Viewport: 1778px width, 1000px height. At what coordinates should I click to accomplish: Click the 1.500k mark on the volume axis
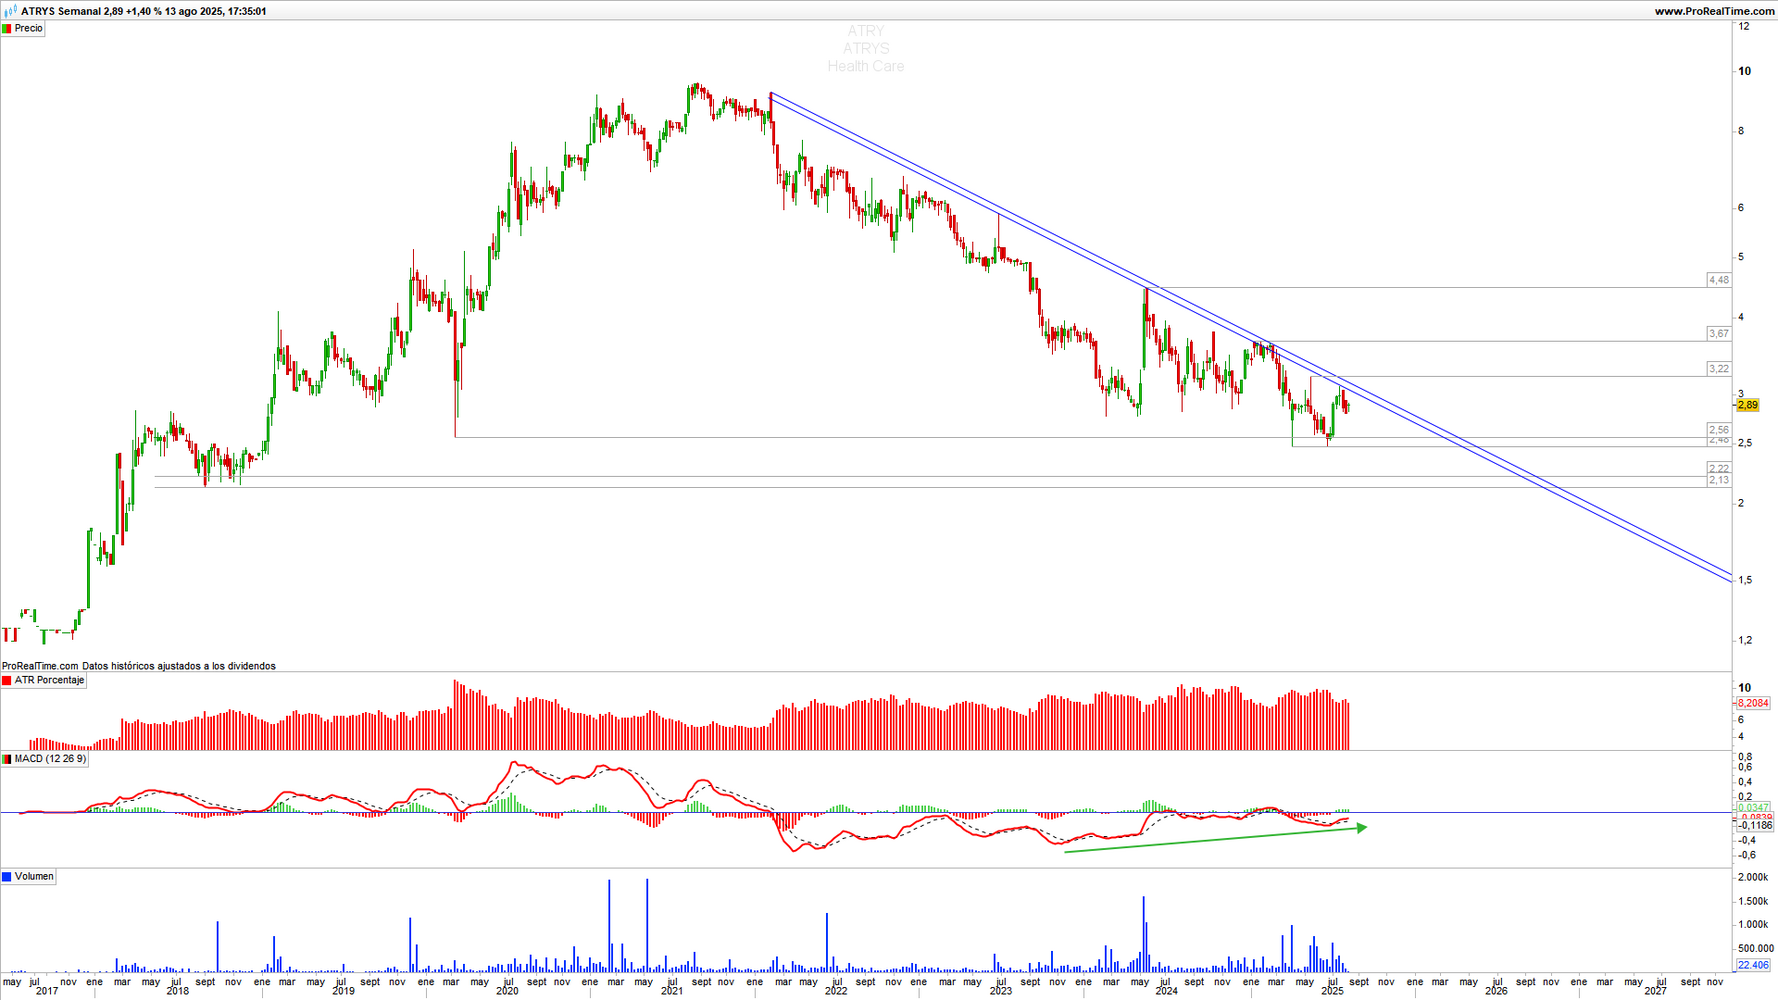click(1753, 901)
